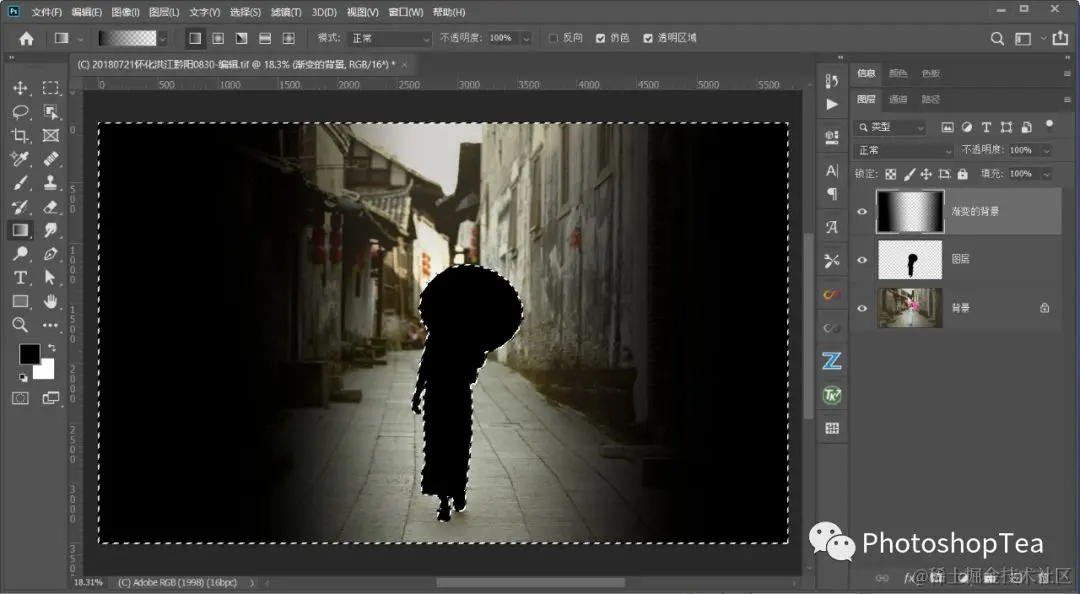Screen dimensions: 1080x594
Task: Select the Crop tool
Action: pos(20,135)
